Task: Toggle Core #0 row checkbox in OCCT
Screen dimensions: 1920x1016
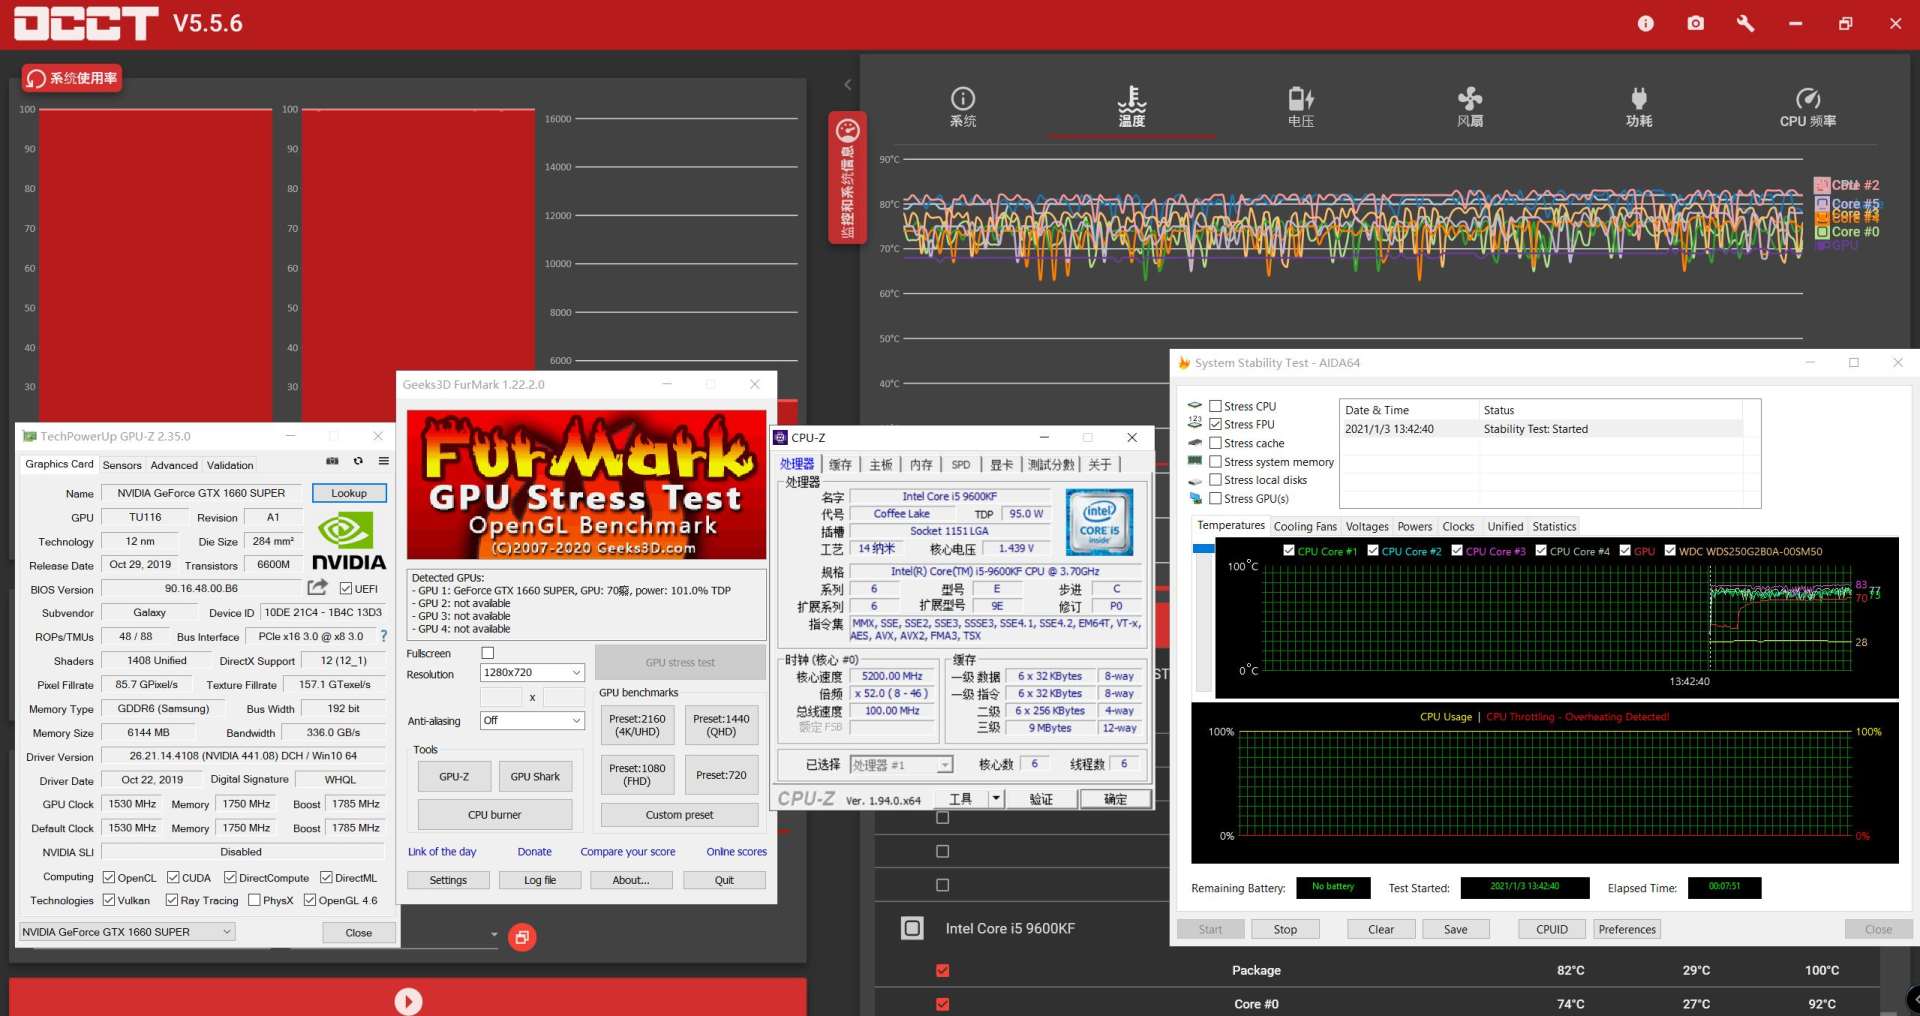Action: 942,1003
